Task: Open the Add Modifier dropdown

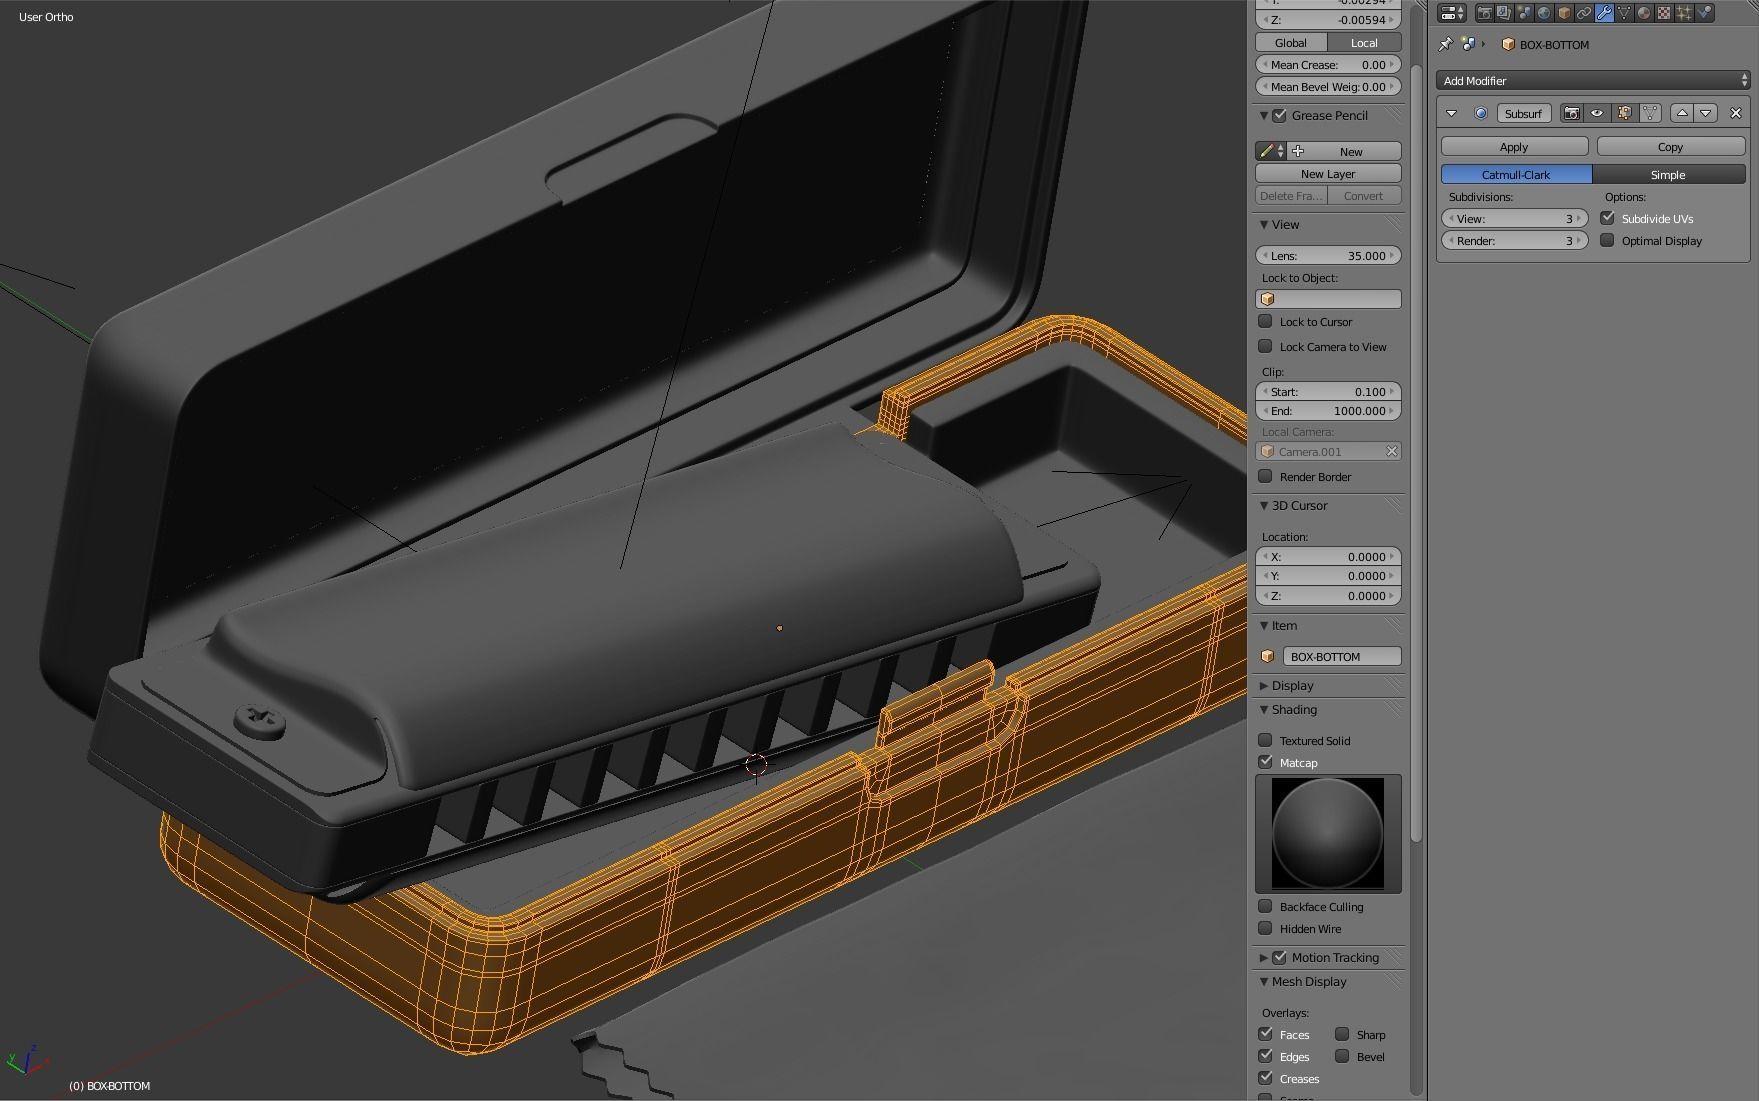Action: click(x=1593, y=80)
